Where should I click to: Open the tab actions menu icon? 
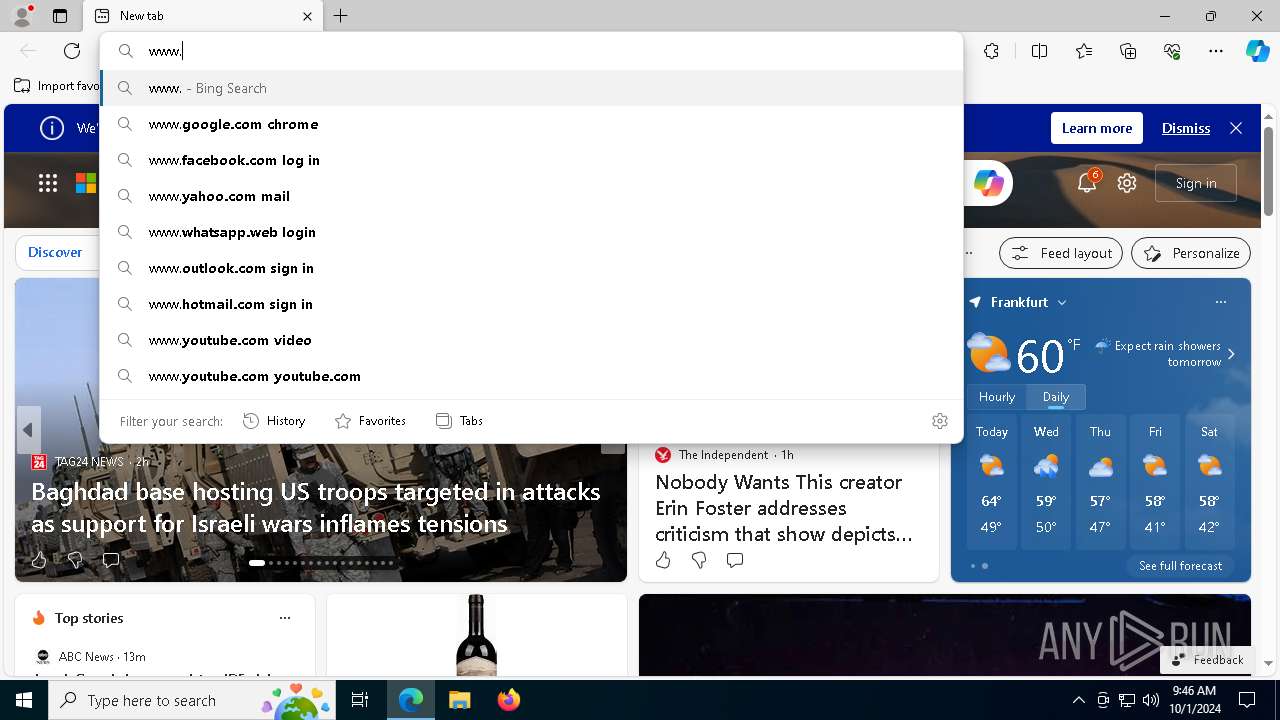point(60,16)
